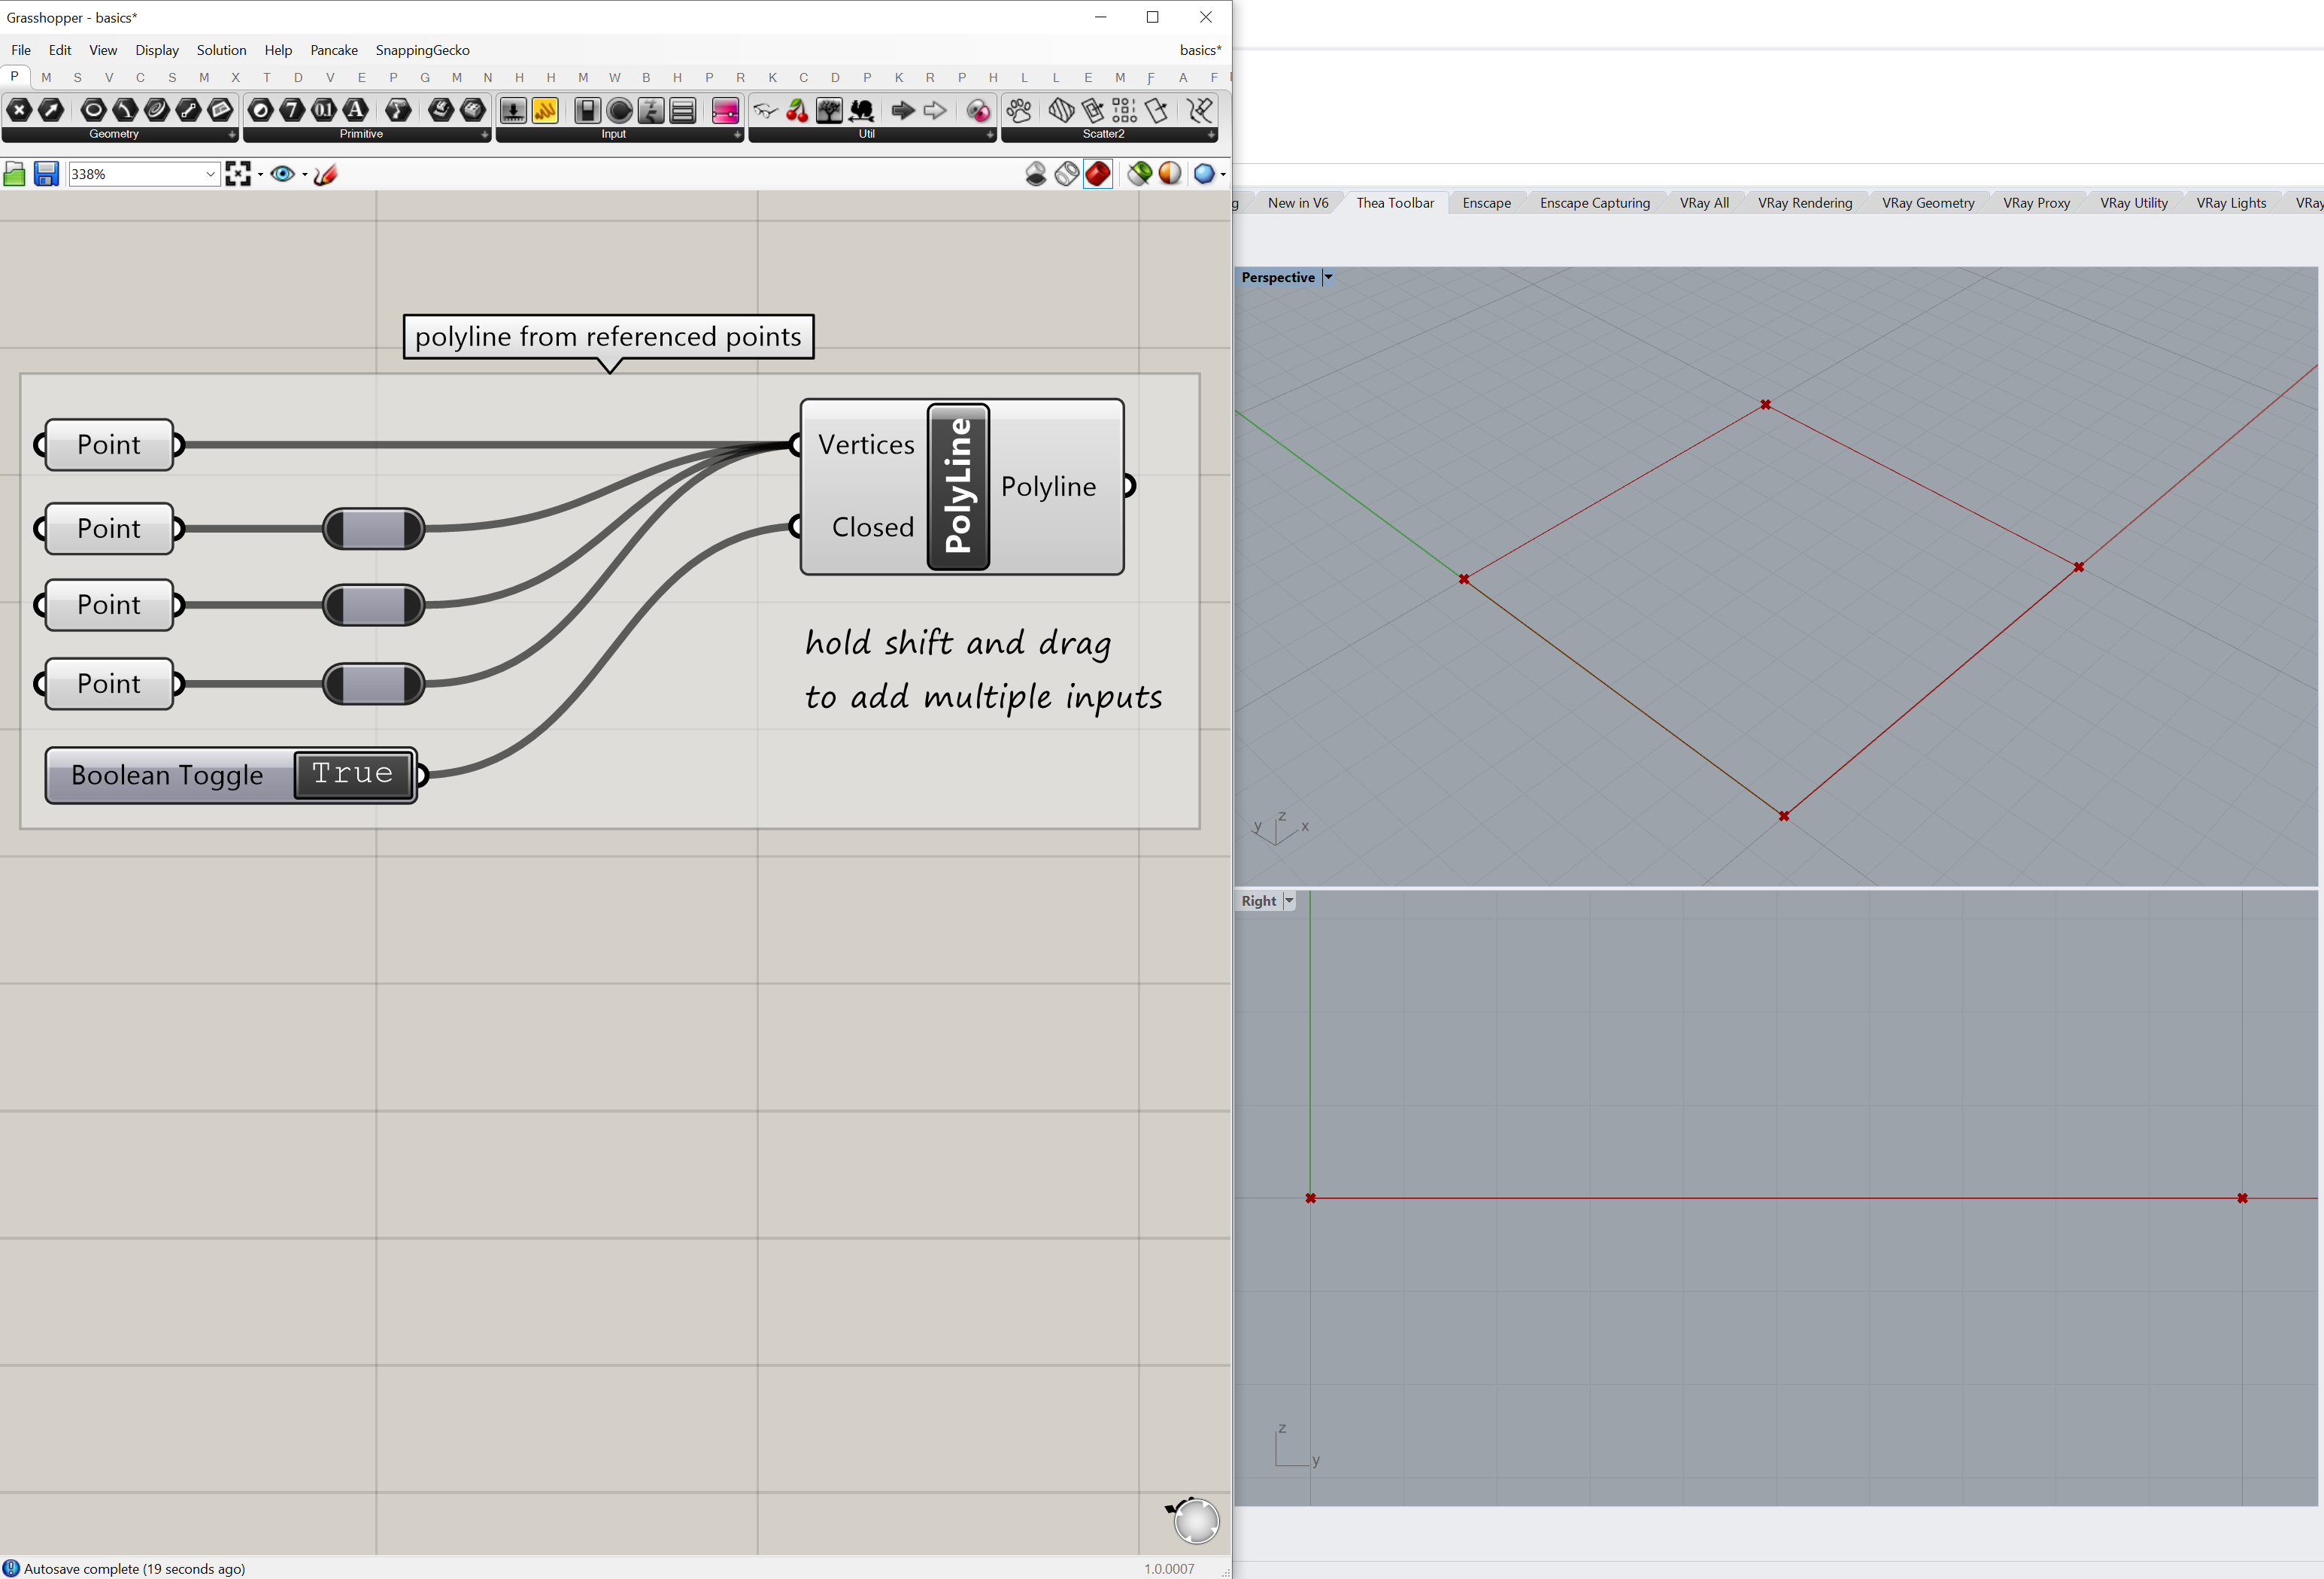This screenshot has width=2324, height=1579.
Task: Click the Open file folder icon
Action: pyautogui.click(x=15, y=174)
